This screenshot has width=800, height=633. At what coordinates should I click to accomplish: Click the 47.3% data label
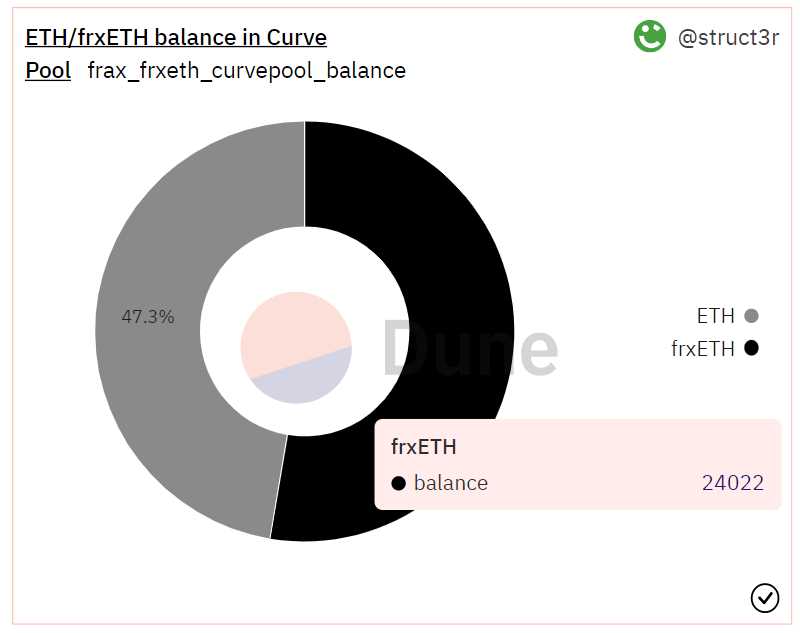[x=148, y=317]
